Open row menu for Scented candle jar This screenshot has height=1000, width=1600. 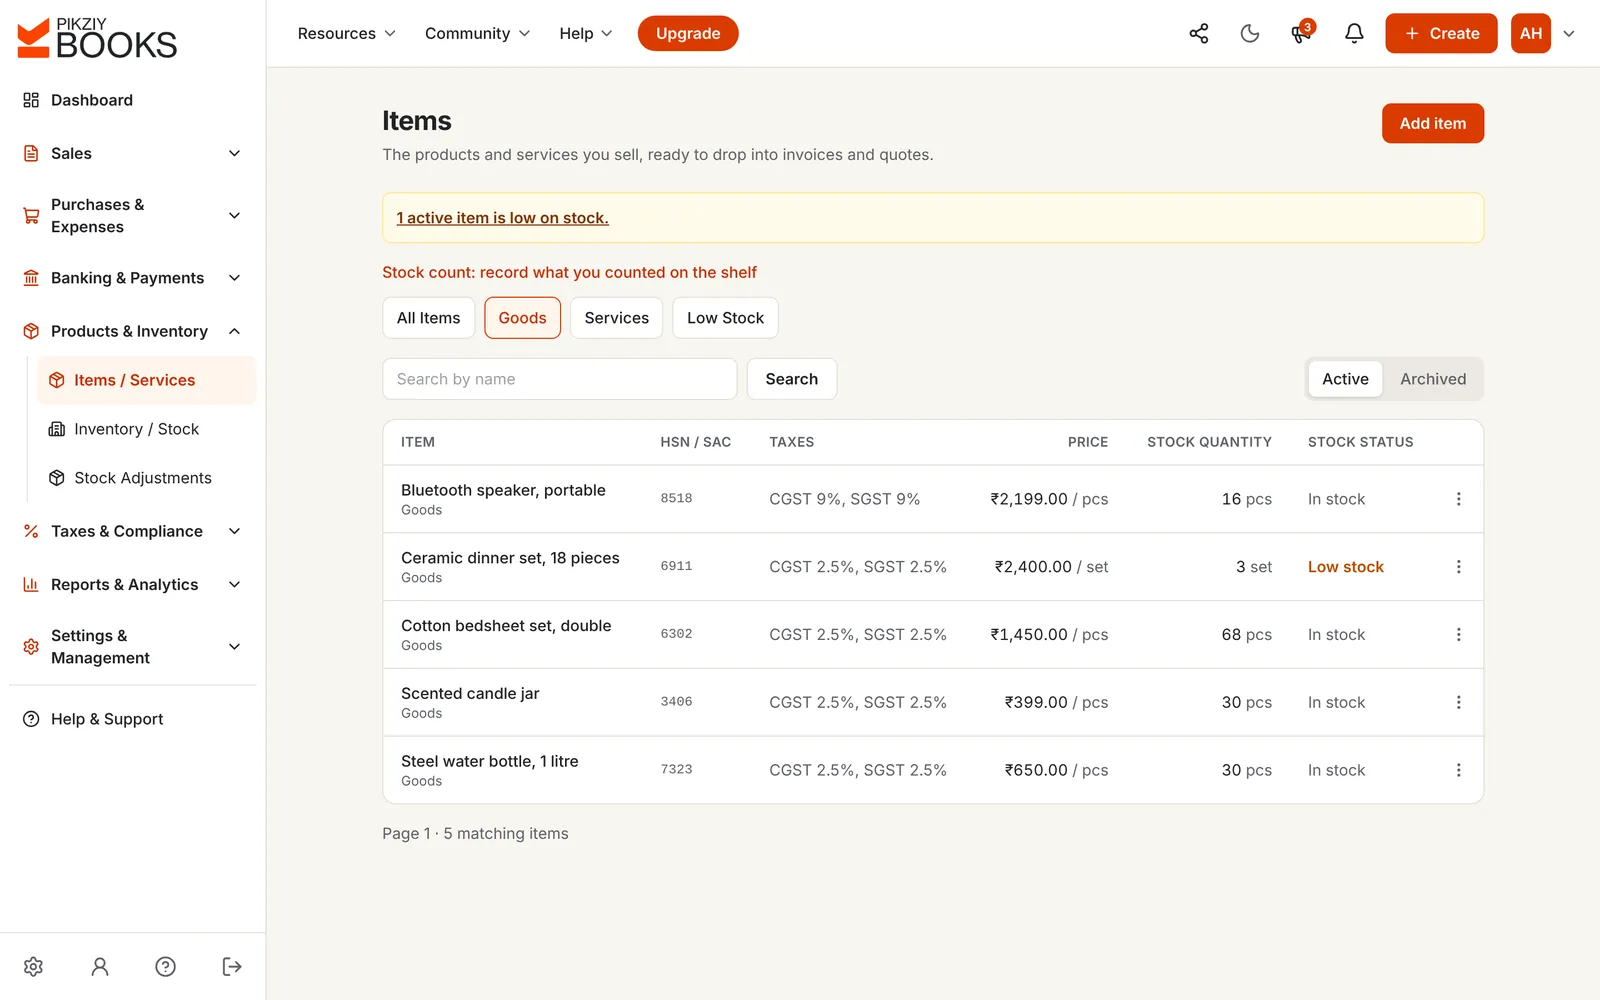point(1458,703)
